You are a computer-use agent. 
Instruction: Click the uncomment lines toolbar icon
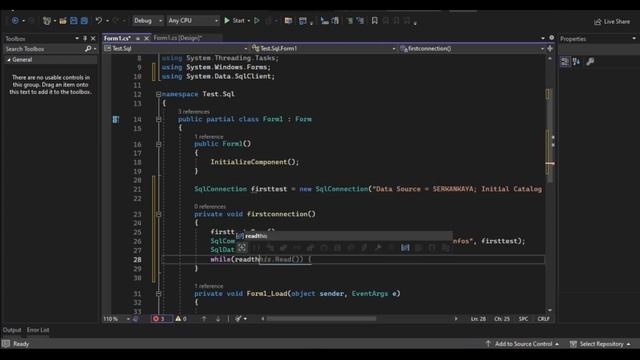click(360, 20)
